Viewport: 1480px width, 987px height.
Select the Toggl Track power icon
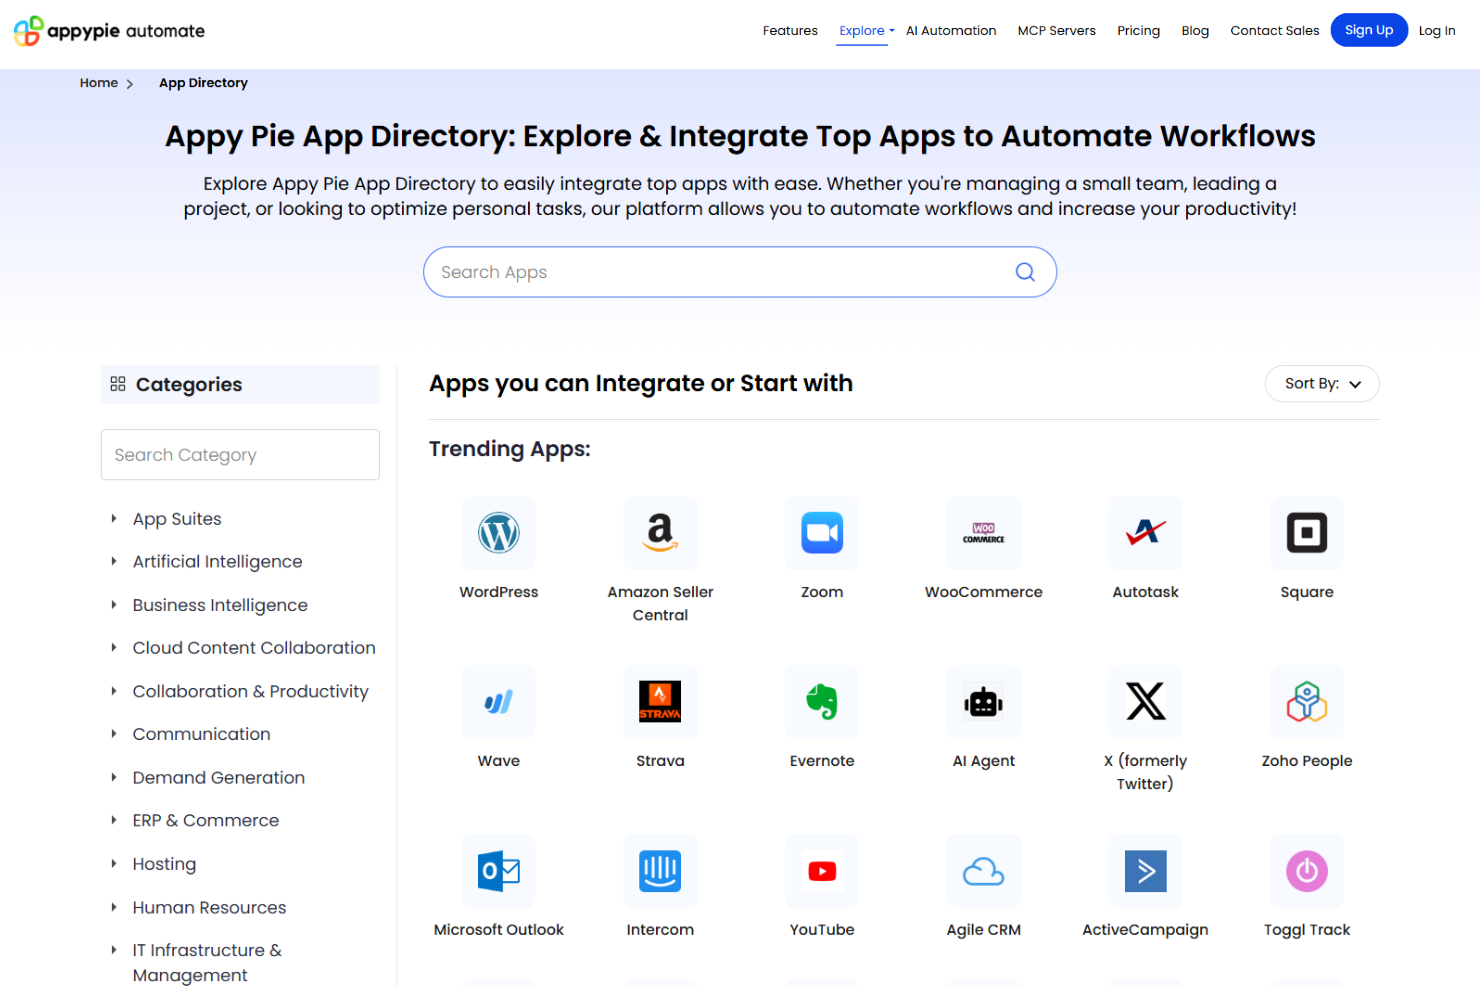[x=1307, y=871]
